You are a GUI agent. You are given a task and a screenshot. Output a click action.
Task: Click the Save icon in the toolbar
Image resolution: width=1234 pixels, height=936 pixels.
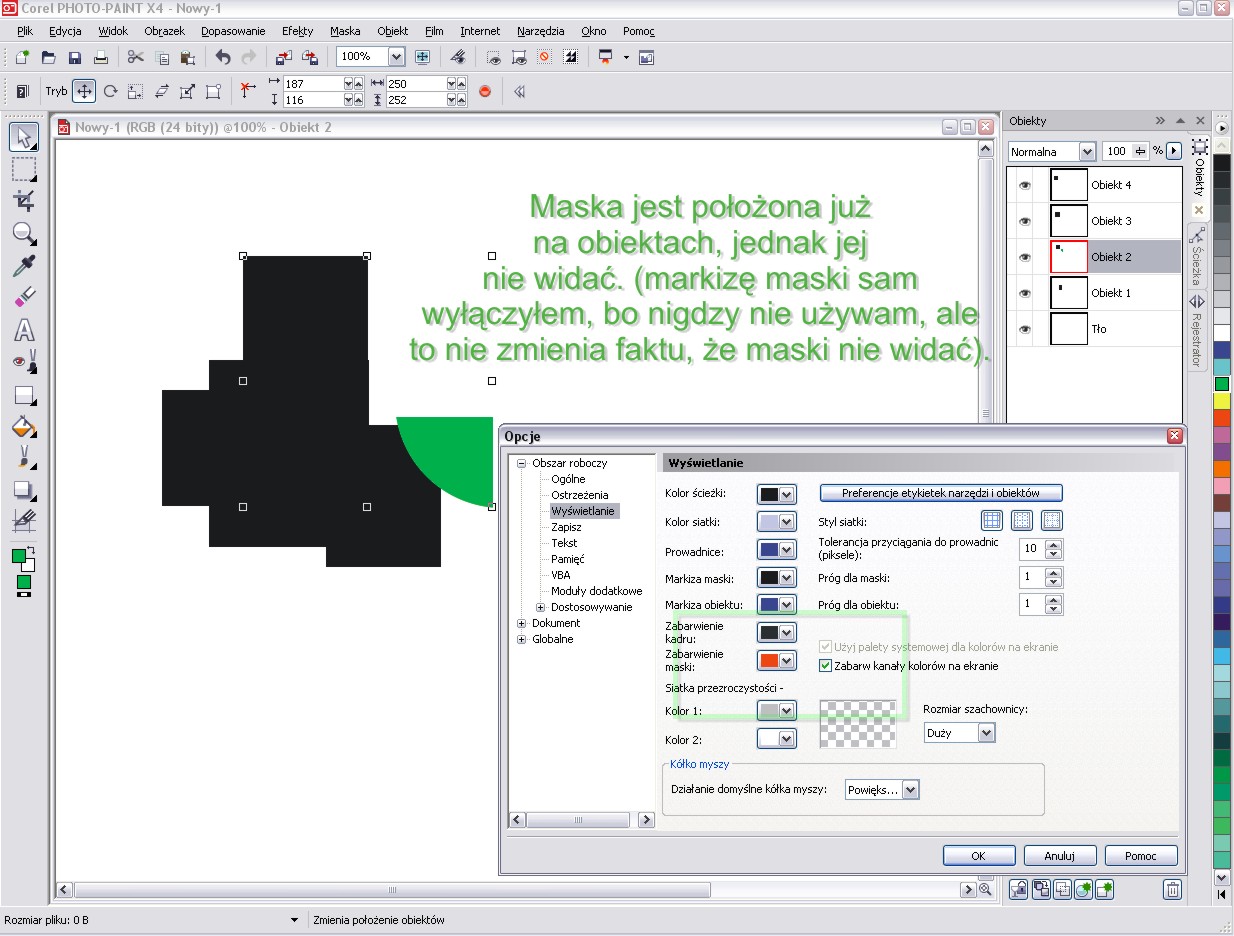[75, 57]
